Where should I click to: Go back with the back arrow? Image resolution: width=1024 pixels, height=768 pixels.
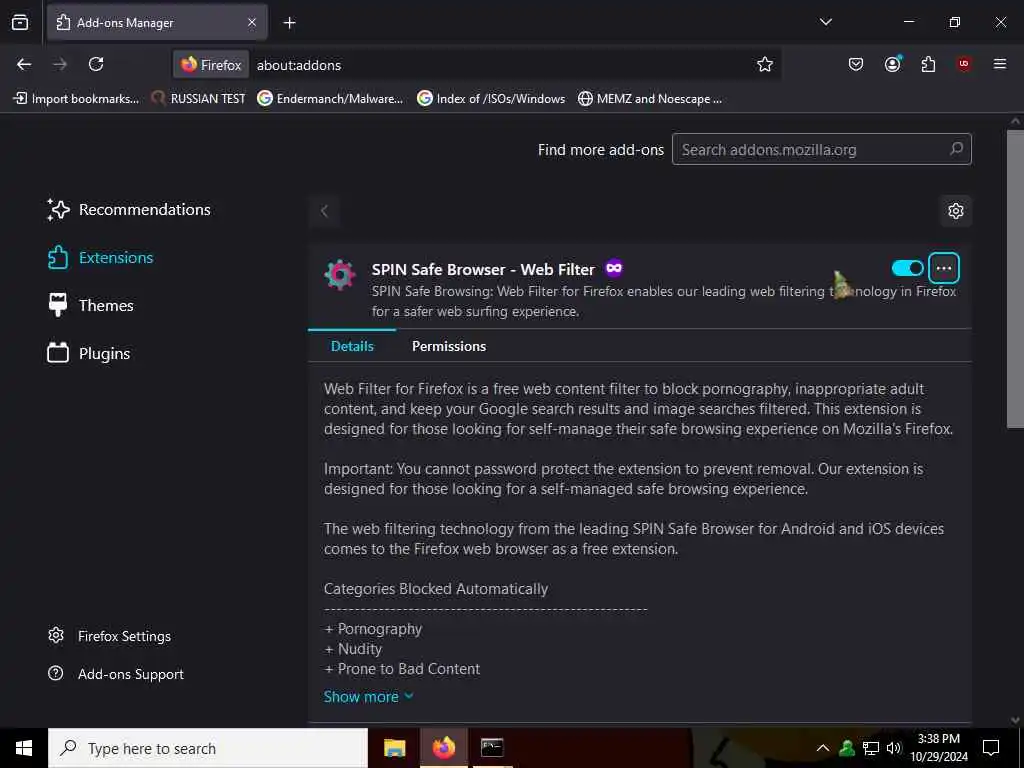point(24,64)
